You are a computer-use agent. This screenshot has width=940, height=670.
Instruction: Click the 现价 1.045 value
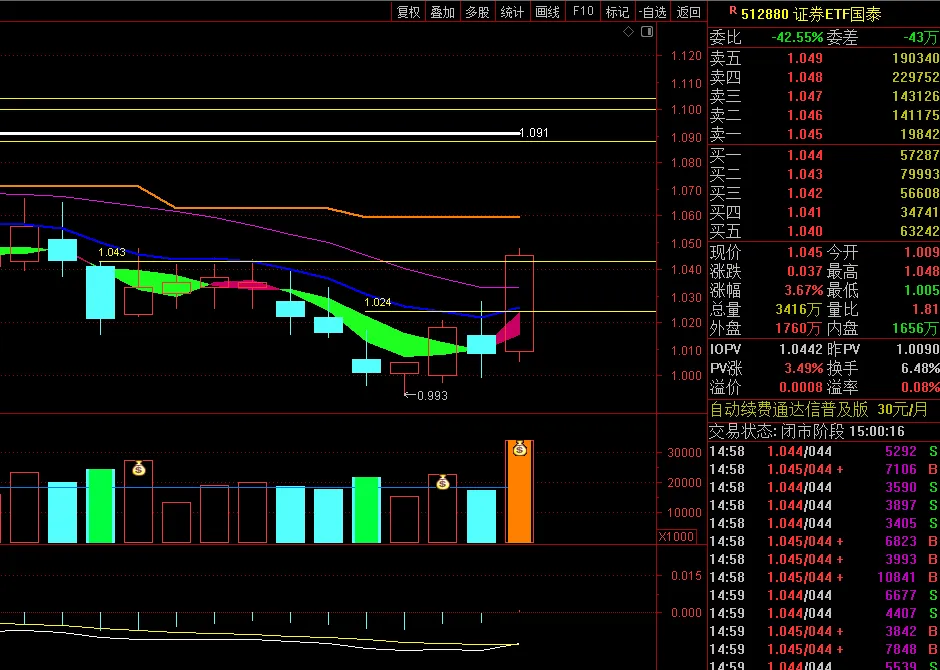coord(805,252)
